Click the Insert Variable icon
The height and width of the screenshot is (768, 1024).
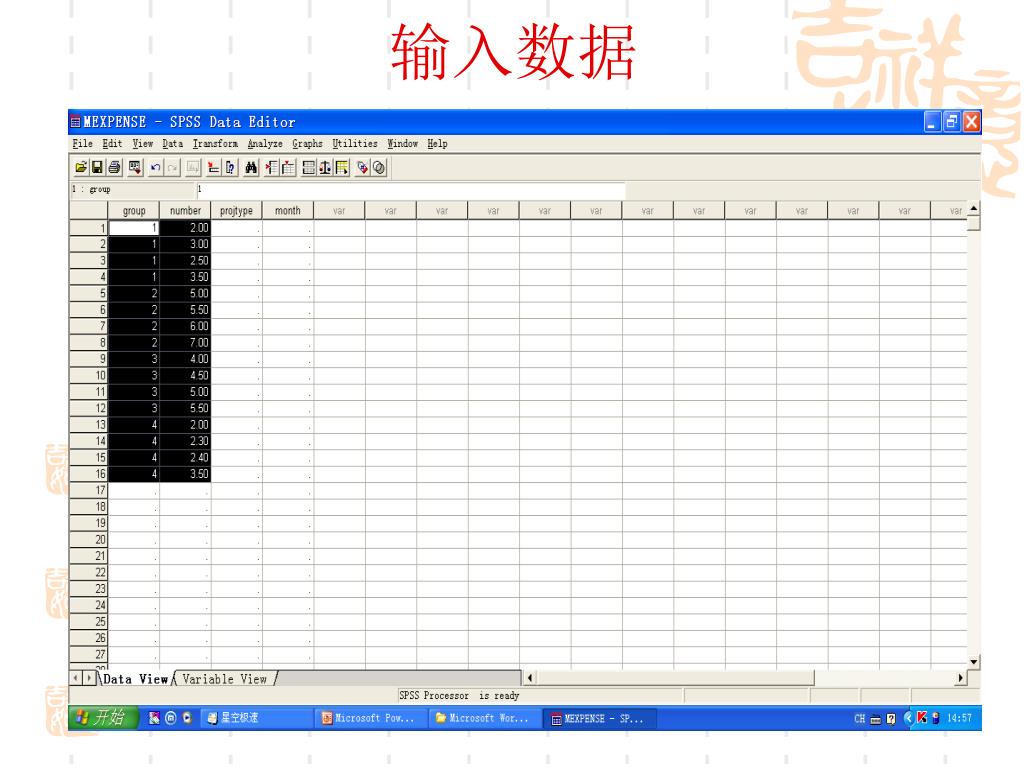point(289,168)
